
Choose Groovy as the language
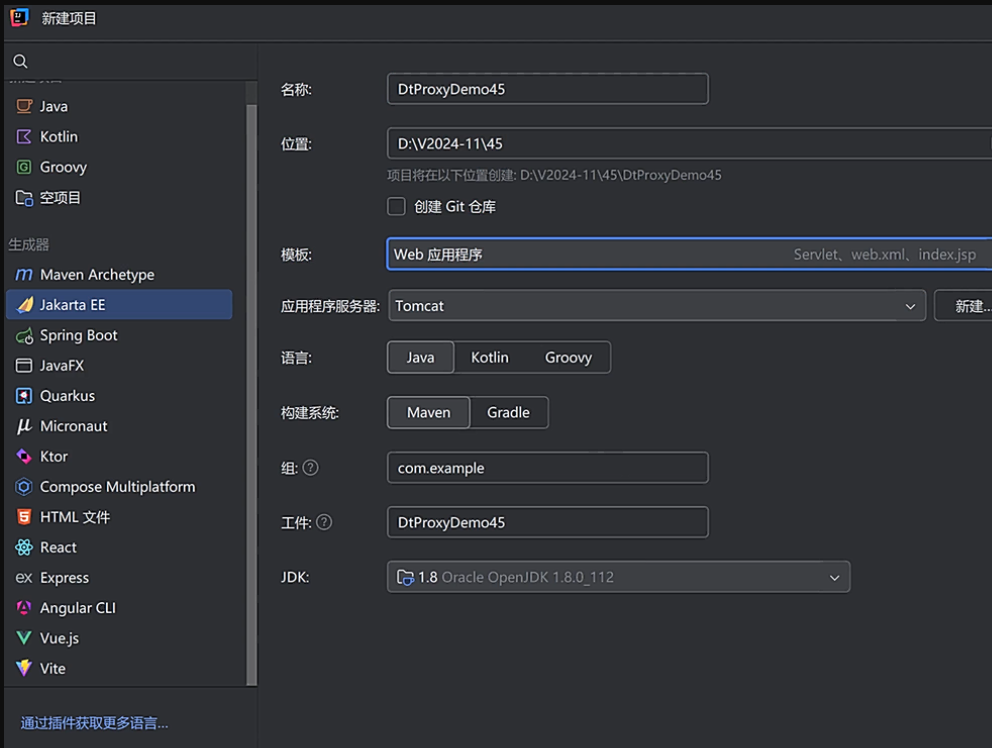[568, 358]
